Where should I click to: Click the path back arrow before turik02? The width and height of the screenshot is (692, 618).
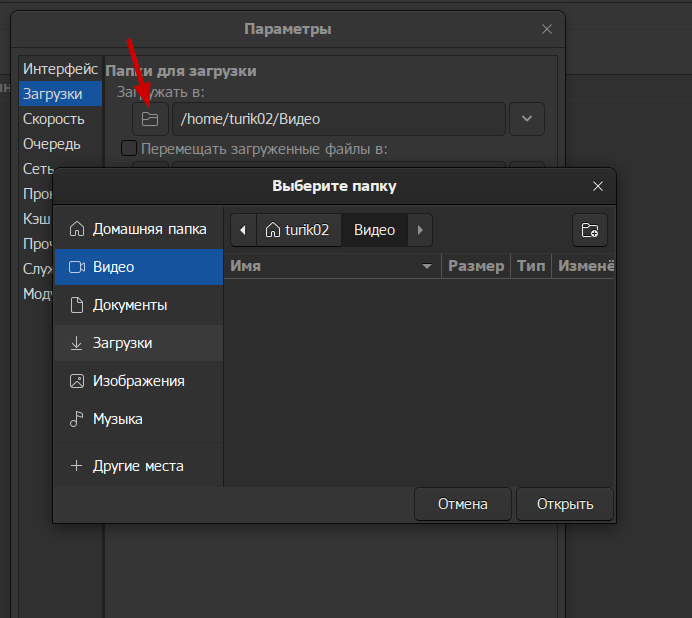243,230
